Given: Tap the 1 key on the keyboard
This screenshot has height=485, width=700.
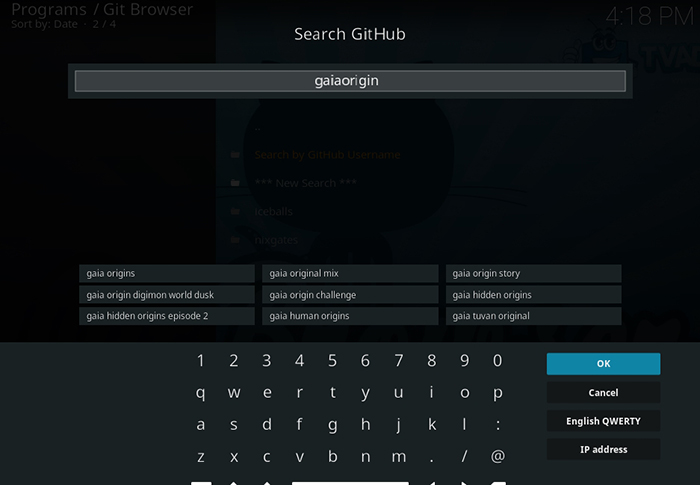Looking at the screenshot, I should coord(200,360).
